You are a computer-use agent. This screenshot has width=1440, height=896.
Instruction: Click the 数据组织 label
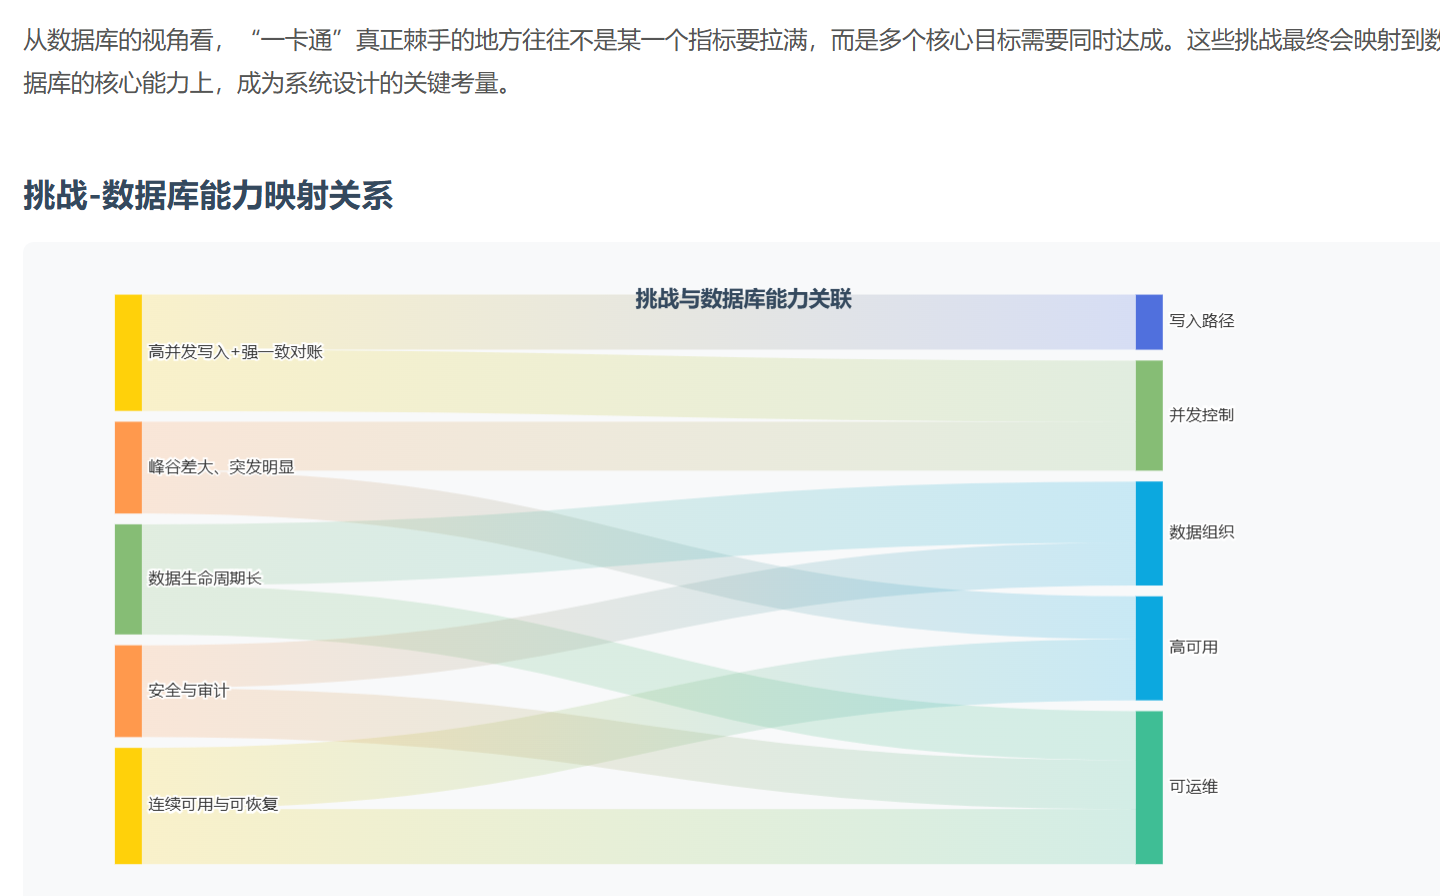pos(1202,532)
